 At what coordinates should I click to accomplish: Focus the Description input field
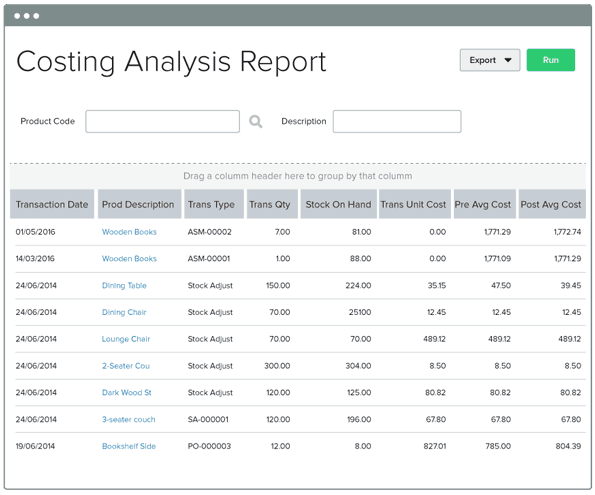tap(397, 121)
